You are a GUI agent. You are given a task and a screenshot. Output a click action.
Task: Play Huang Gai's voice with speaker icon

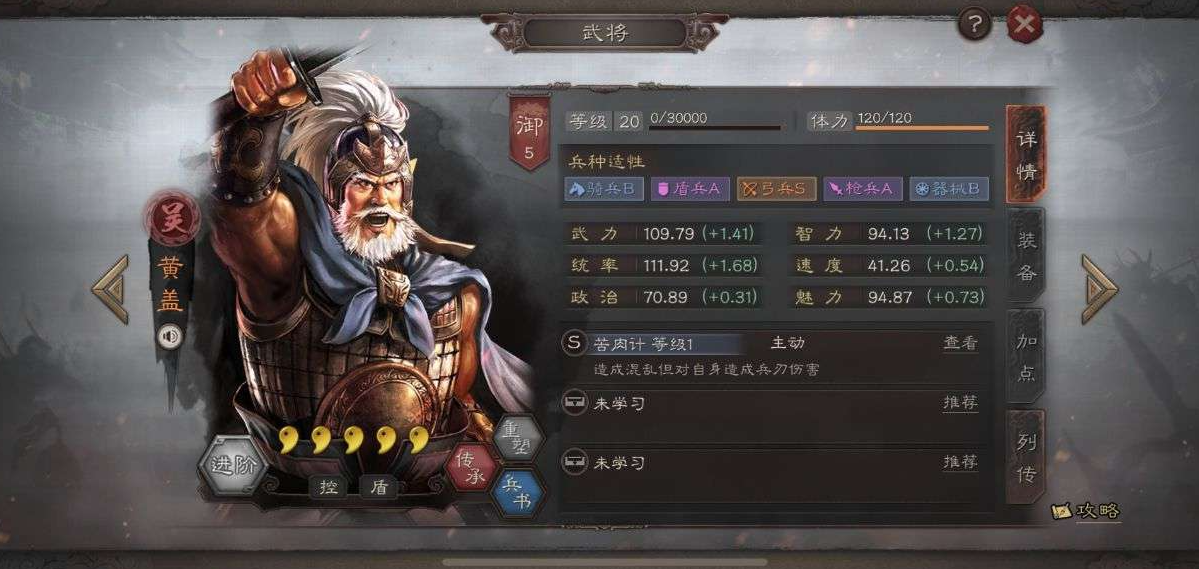tap(170, 337)
